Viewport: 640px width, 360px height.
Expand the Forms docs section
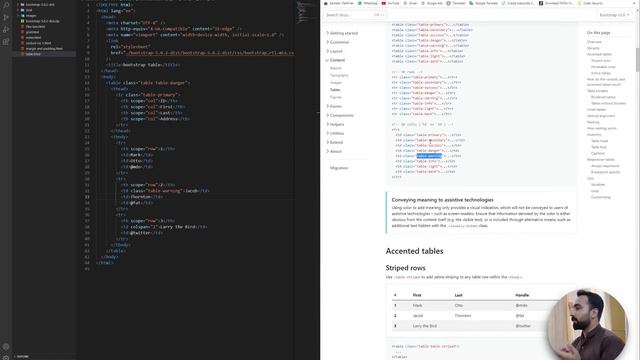point(334,106)
